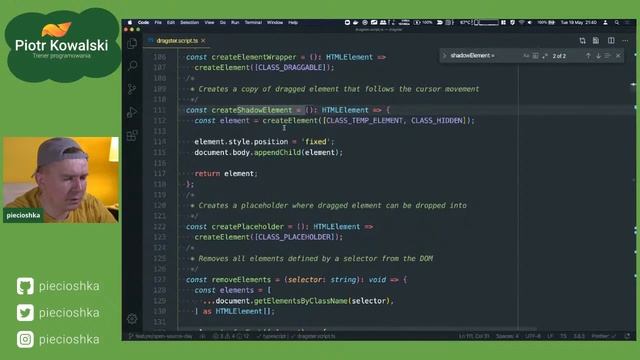640x360 pixels.
Task: Click createElementWrapper on line 106
Action: (x=254, y=57)
